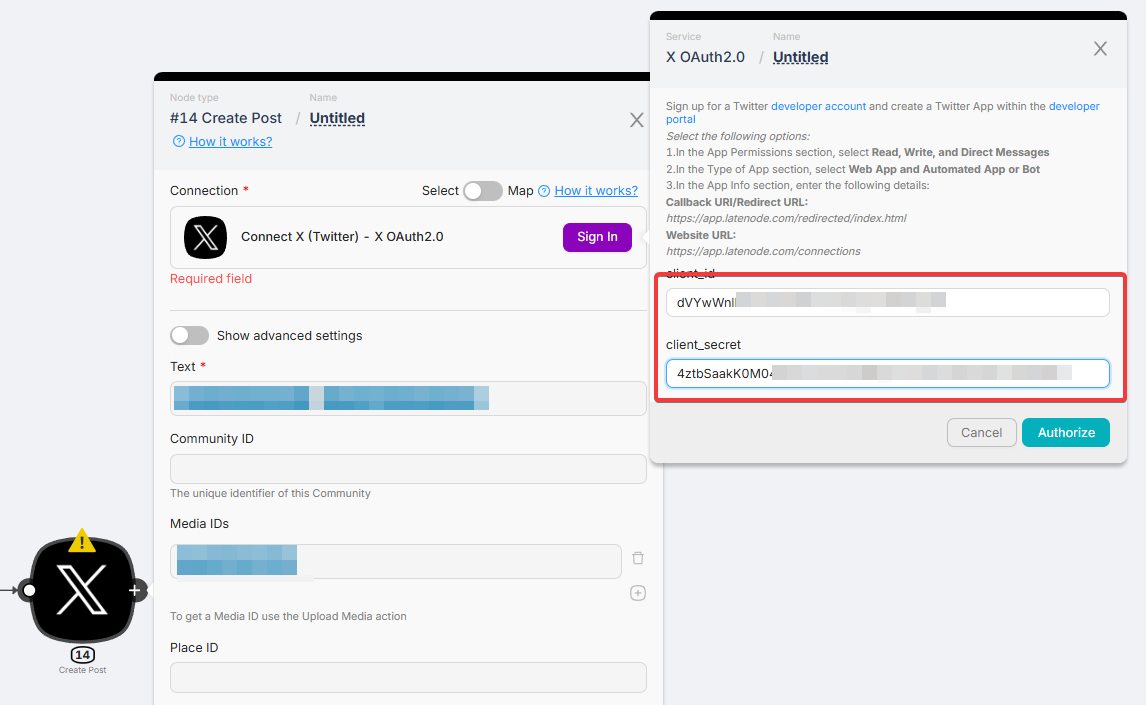
Task: Click the Community ID input field
Action: pos(408,469)
